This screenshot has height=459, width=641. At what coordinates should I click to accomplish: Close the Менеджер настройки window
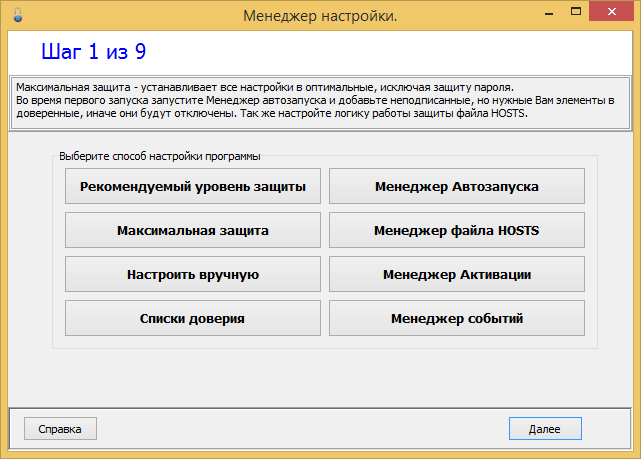(612, 11)
